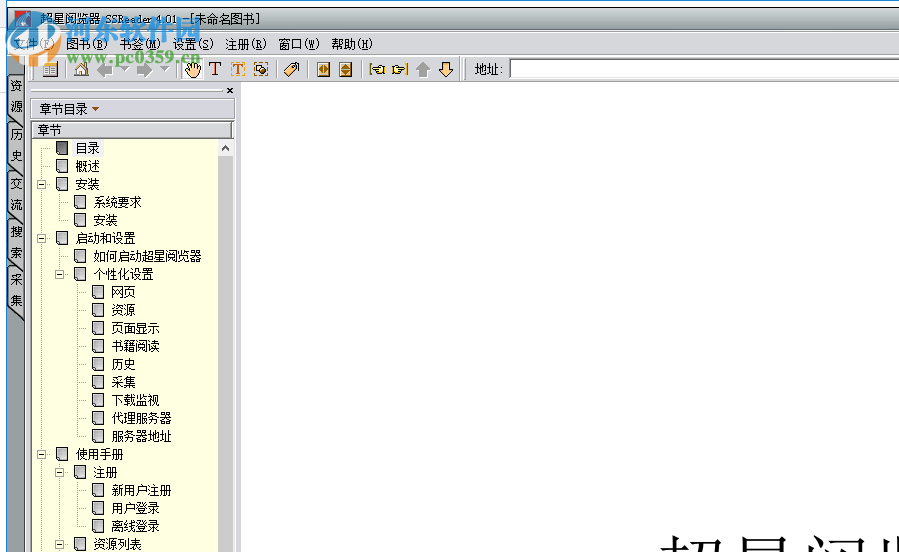Viewport: 899px width, 552px height.
Task: Collapse the 使用手册 tree node
Action: pyautogui.click(x=41, y=455)
